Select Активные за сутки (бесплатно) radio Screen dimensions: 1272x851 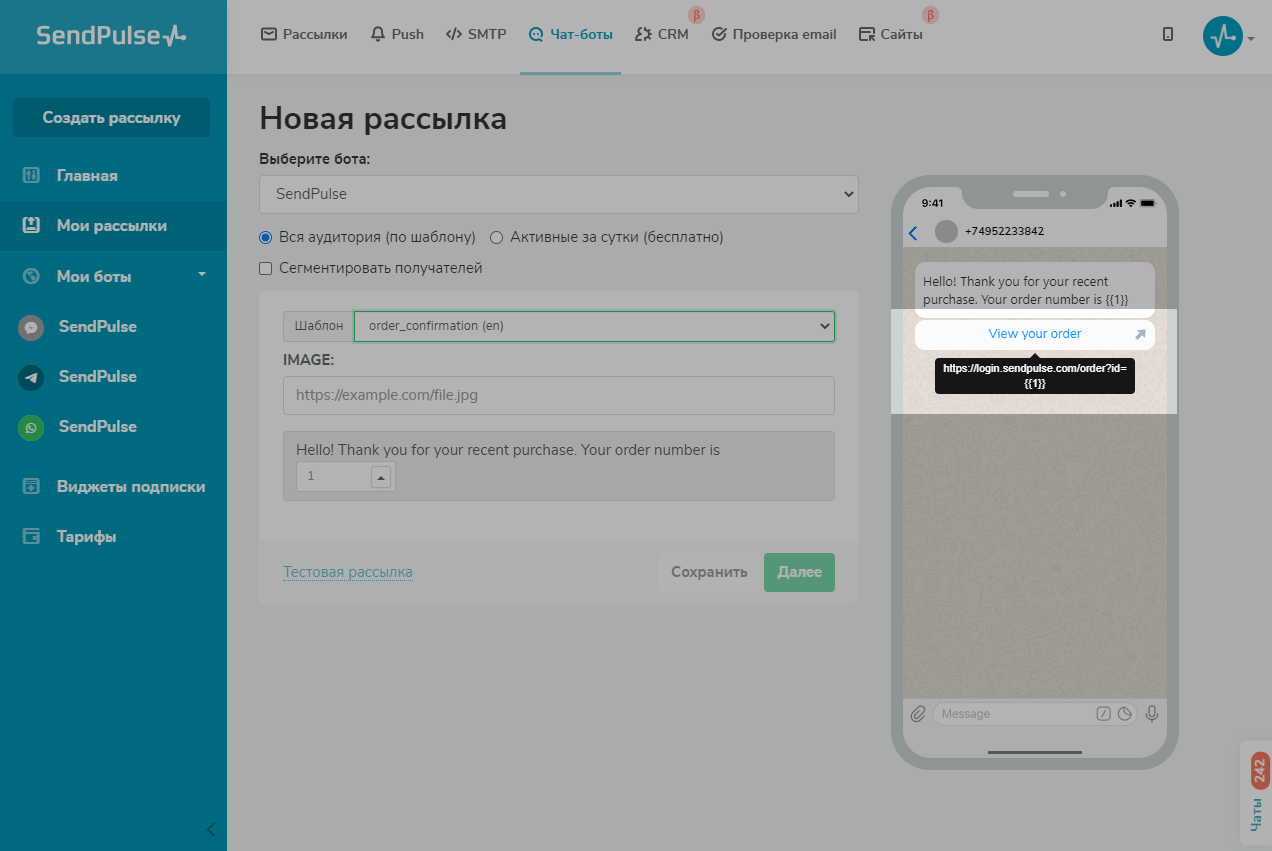pos(496,238)
